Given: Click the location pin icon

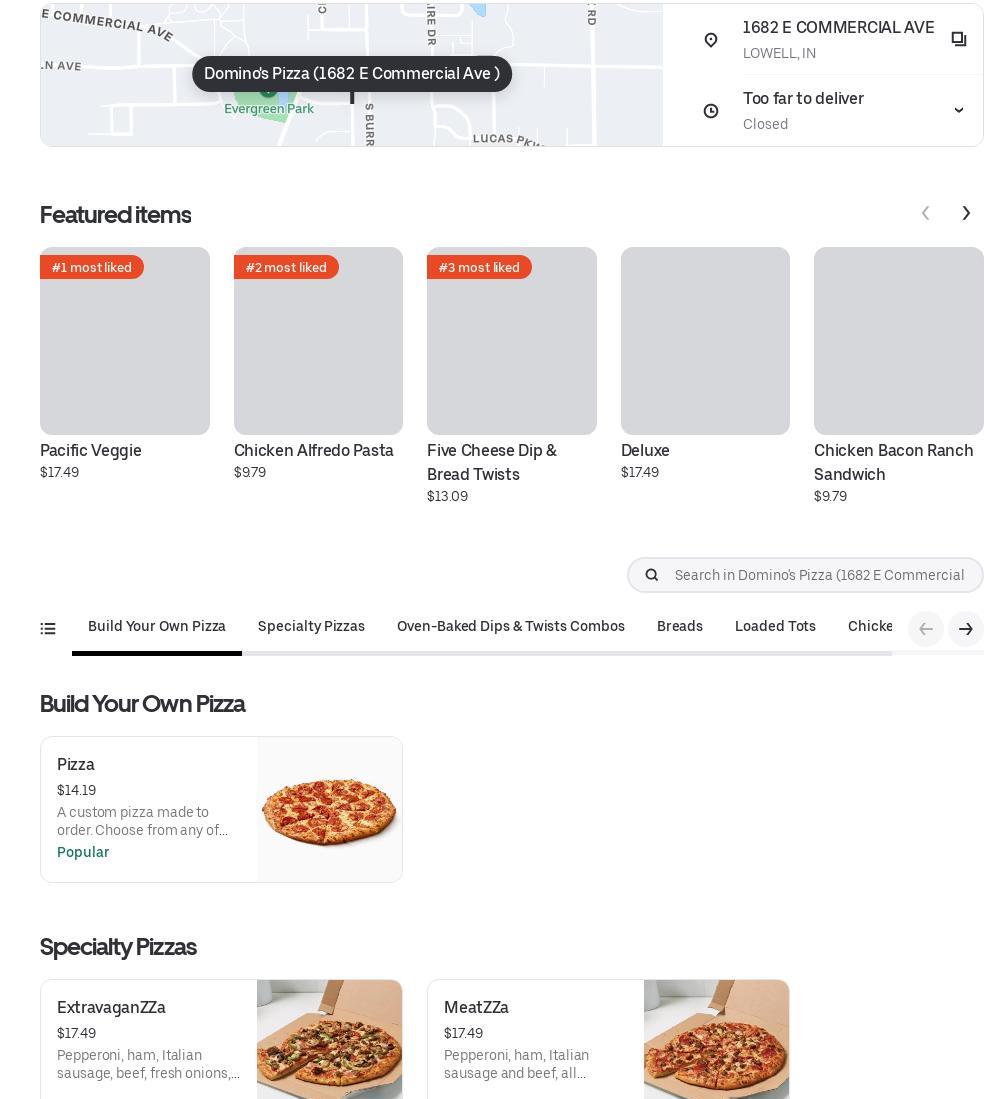Looking at the screenshot, I should pyautogui.click(x=711, y=40).
